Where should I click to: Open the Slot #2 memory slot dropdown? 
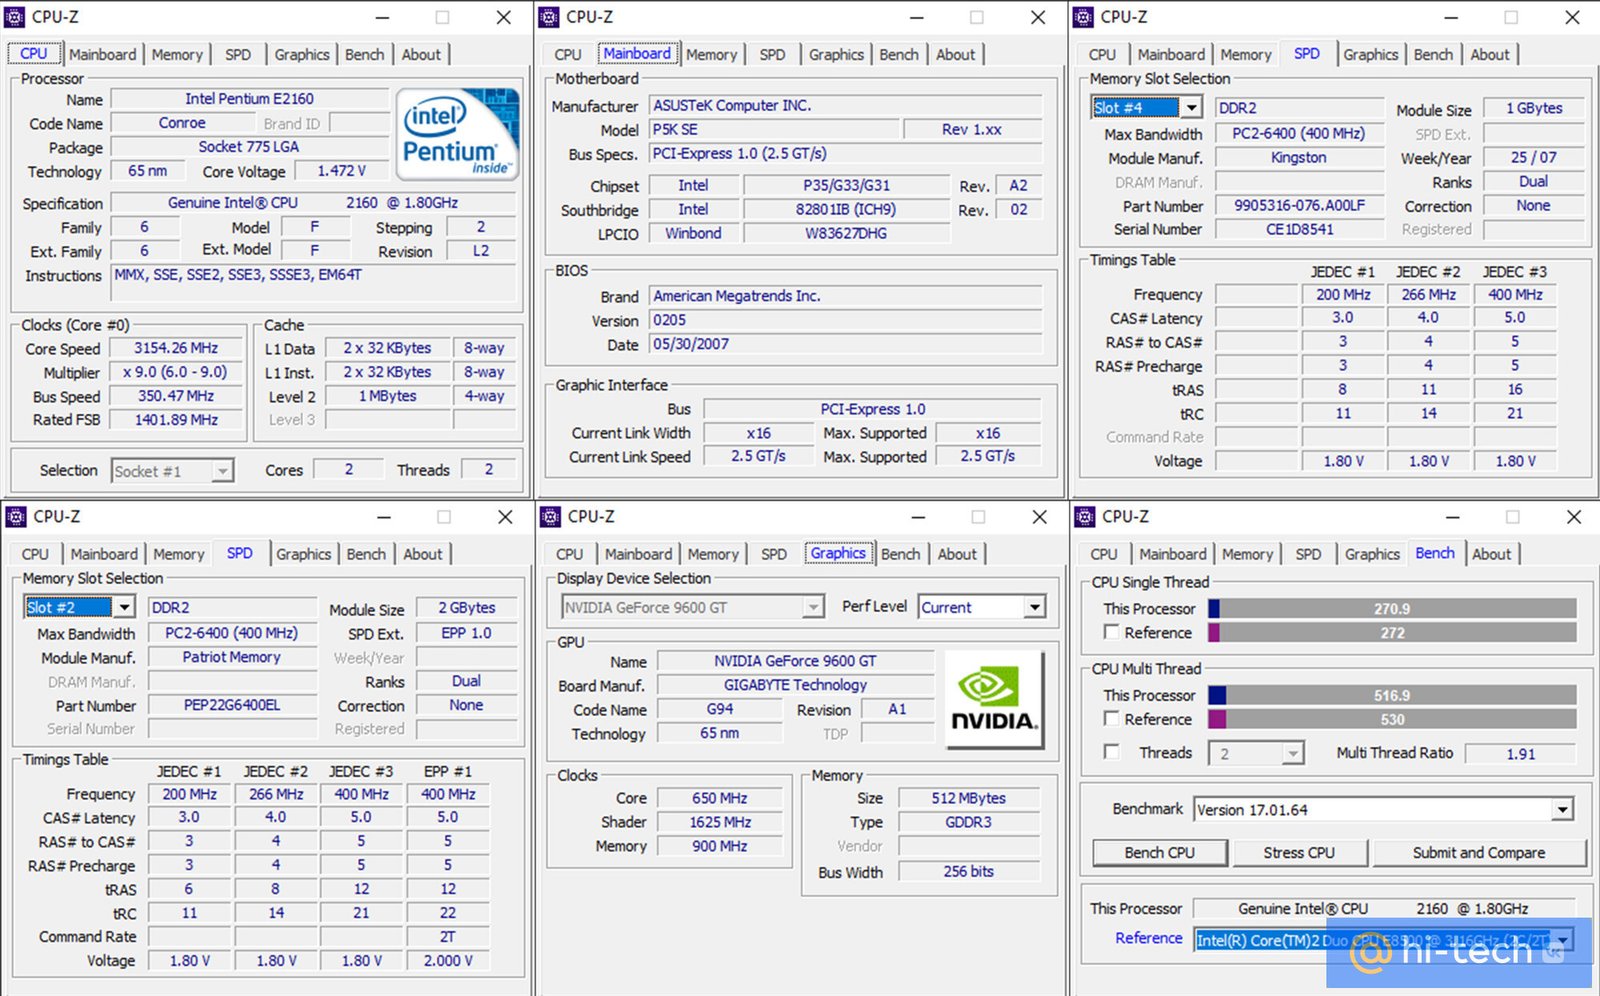pos(124,607)
